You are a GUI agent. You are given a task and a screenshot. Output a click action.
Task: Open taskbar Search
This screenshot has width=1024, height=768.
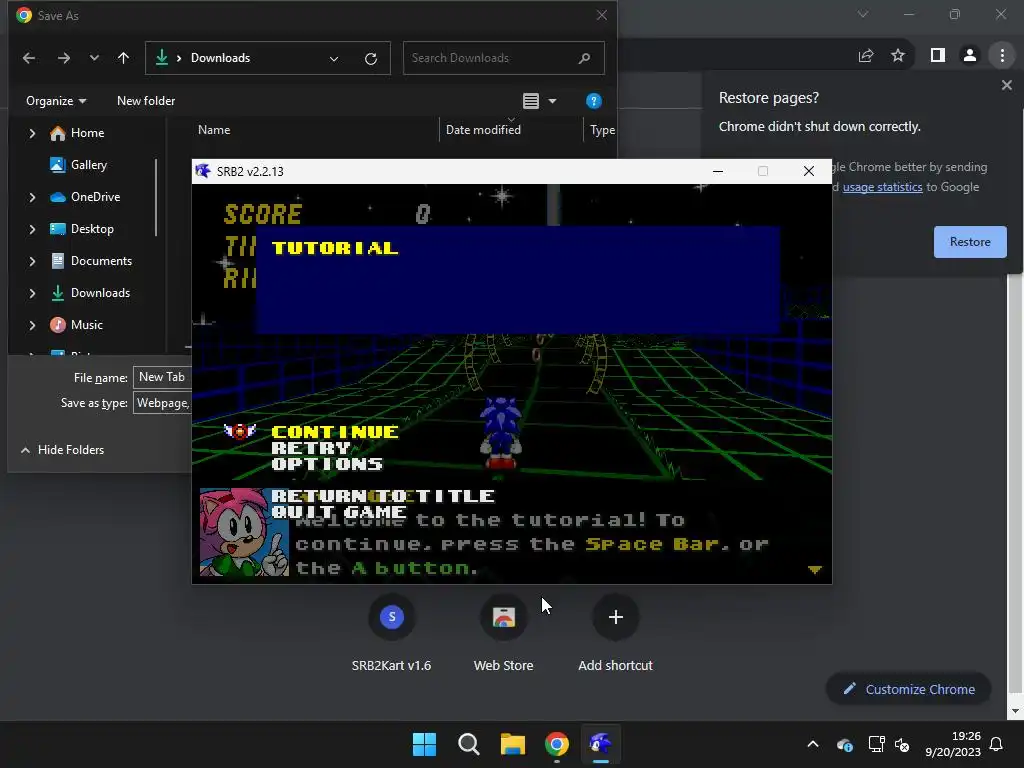point(468,744)
